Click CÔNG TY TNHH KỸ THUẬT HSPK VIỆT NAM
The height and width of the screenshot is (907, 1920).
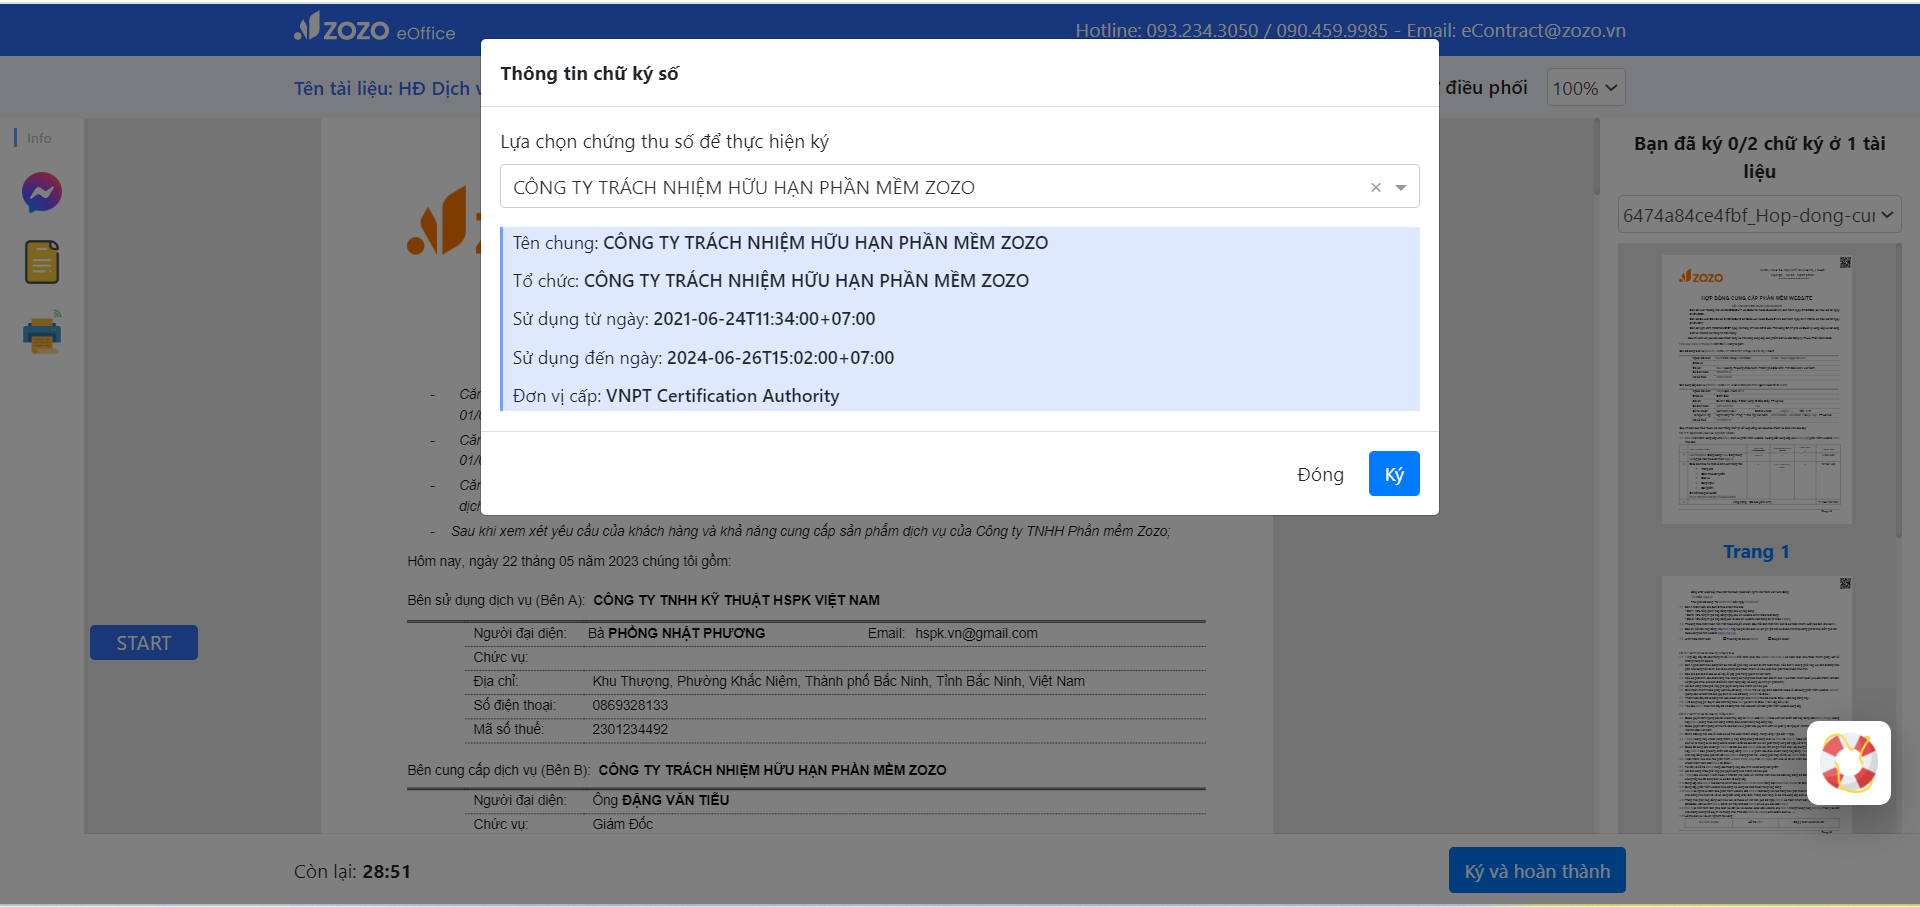(x=736, y=600)
